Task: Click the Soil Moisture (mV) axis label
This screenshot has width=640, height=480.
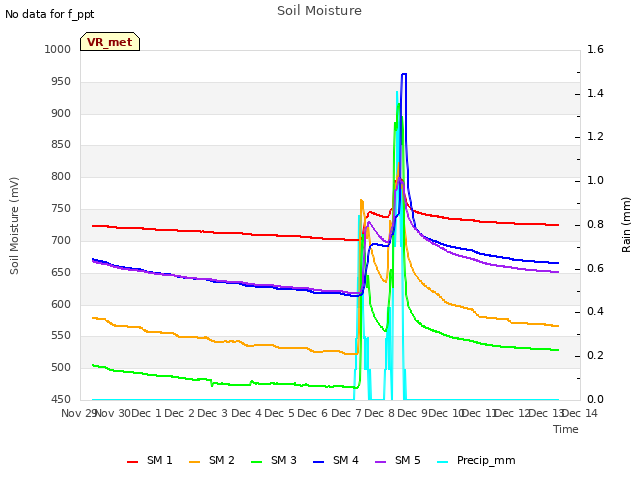Action: tap(14, 226)
